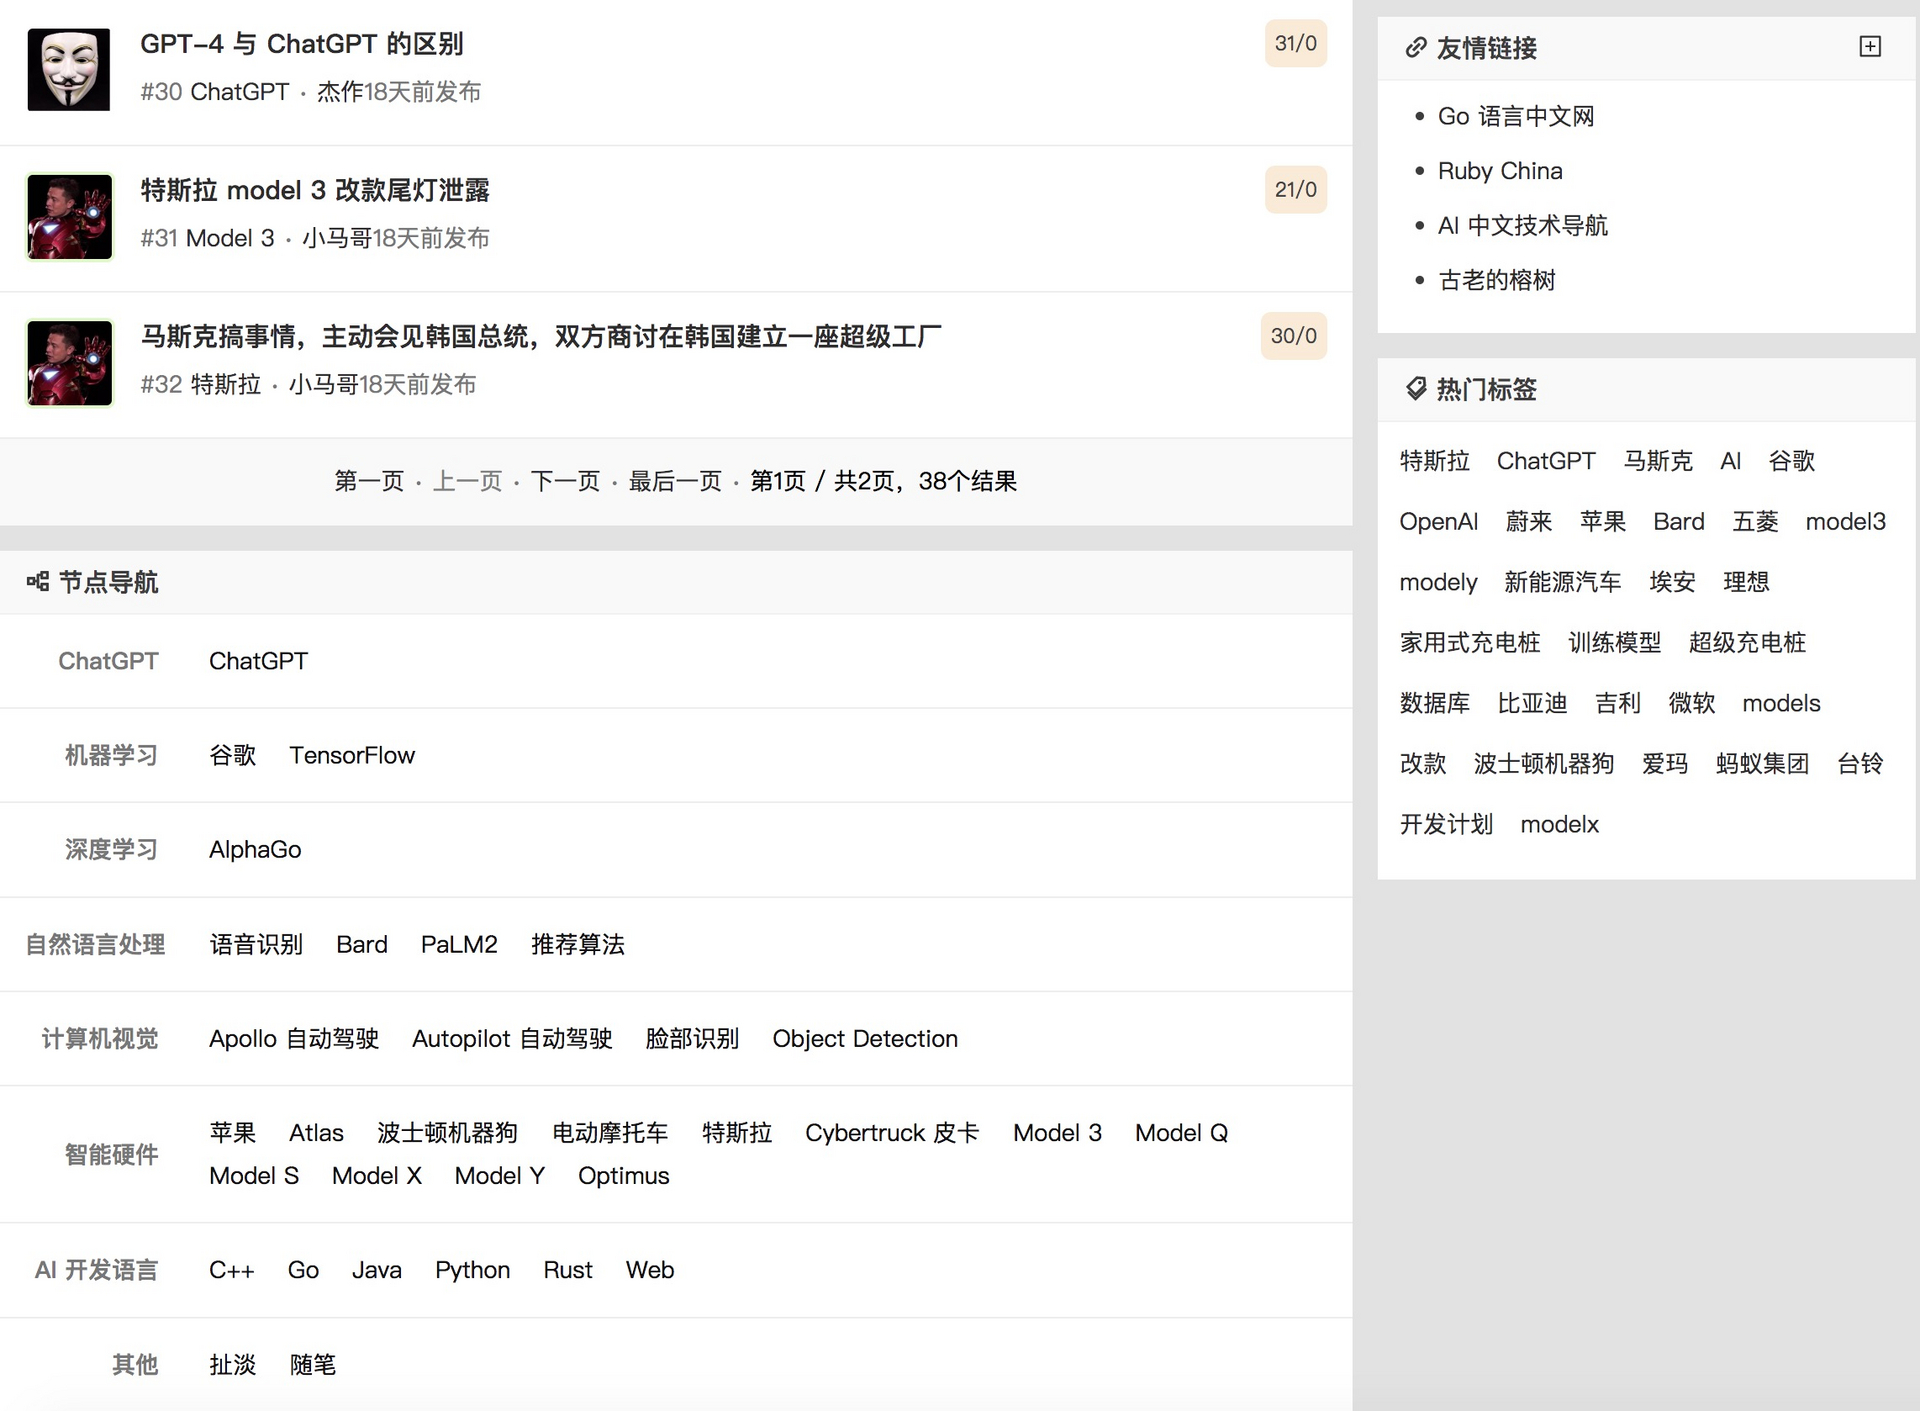Image resolution: width=1920 pixels, height=1411 pixels.
Task: Open 脸部识别 node
Action: coord(692,1038)
